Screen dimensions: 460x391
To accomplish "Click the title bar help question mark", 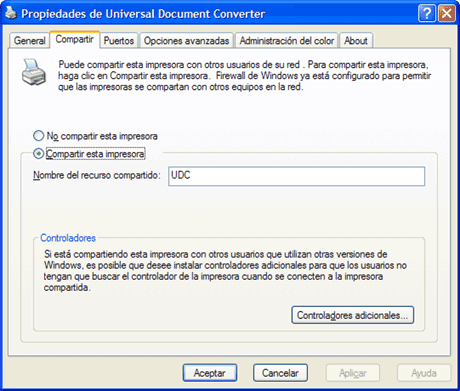I will pyautogui.click(x=427, y=13).
